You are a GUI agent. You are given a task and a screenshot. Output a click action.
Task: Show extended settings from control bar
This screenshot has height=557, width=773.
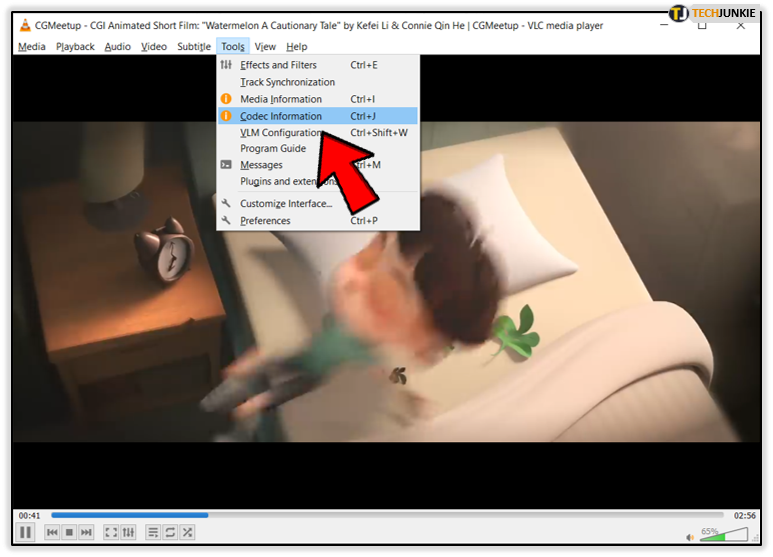coord(128,532)
